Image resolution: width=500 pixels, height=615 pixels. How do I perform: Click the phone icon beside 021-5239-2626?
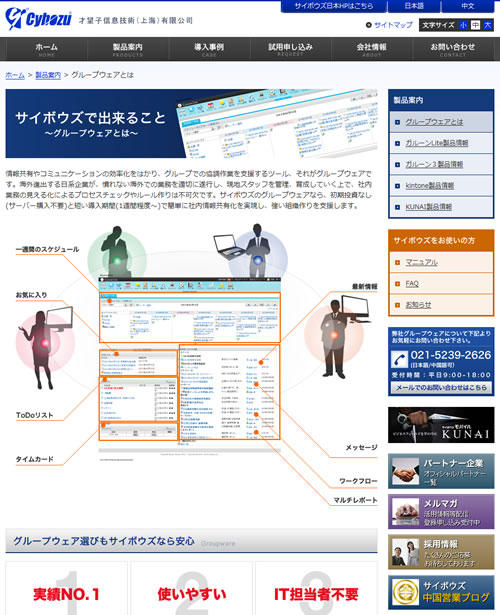pyautogui.click(x=400, y=359)
